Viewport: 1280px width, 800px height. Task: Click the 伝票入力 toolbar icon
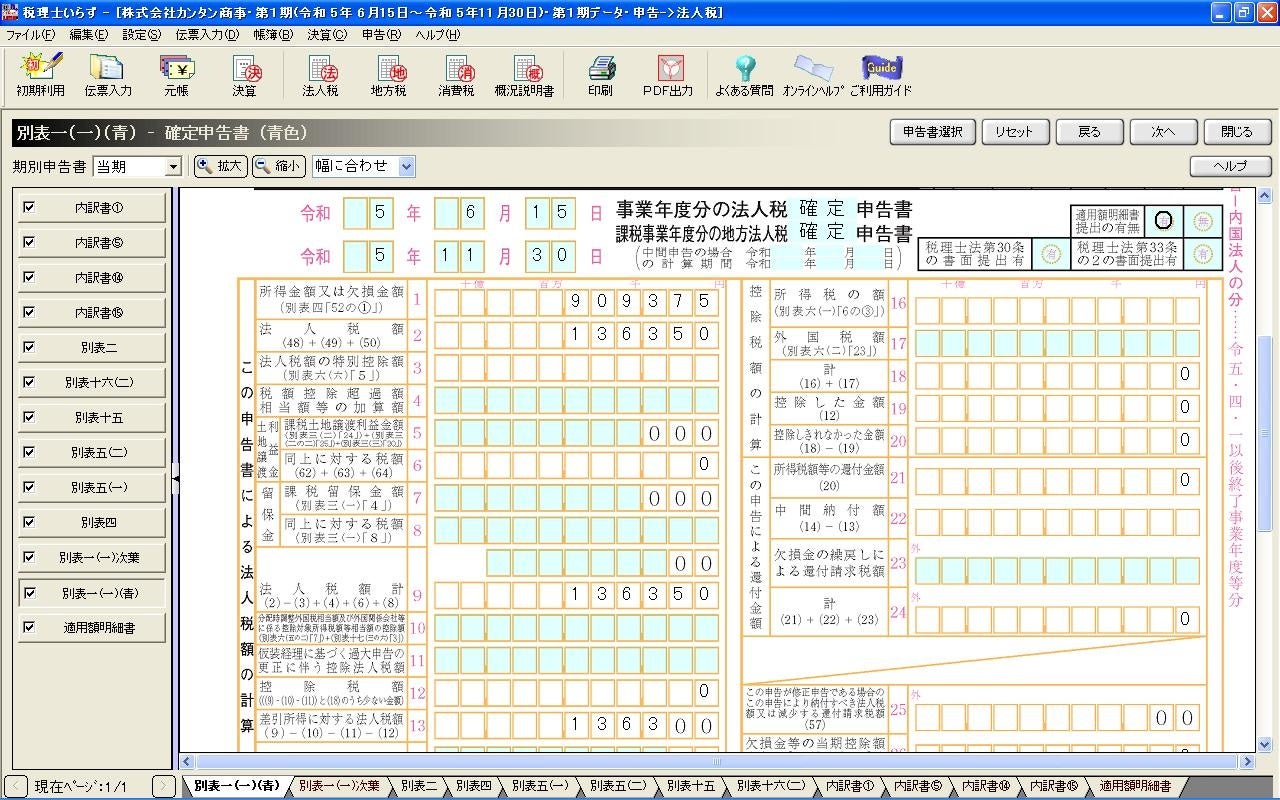click(x=108, y=75)
